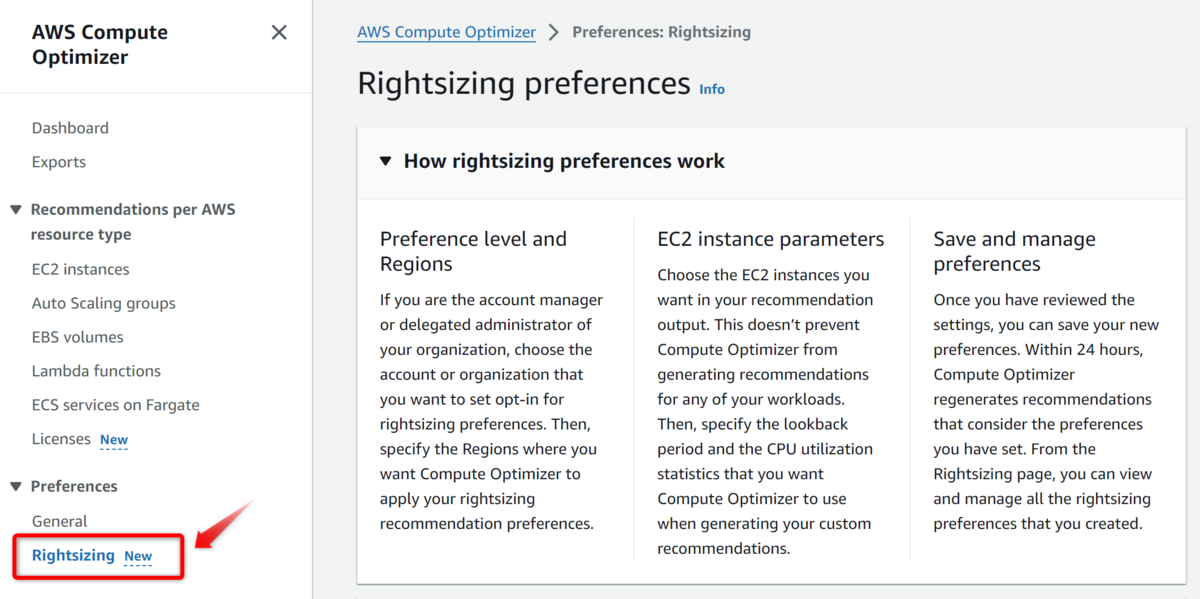Image resolution: width=1200 pixels, height=599 pixels.
Task: View the Licenses recommendations page
Action: 62,438
